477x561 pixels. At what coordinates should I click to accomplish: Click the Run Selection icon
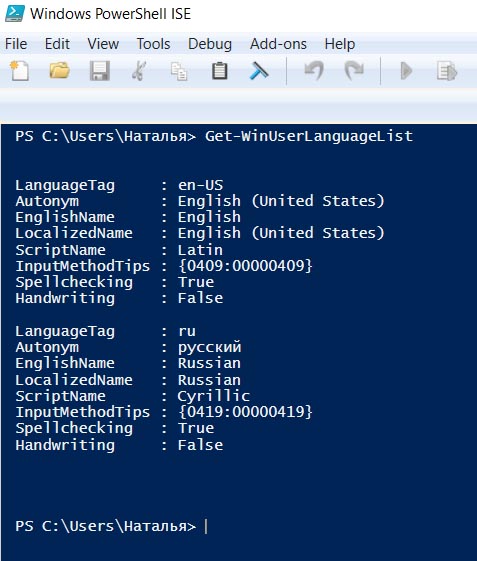click(x=447, y=71)
